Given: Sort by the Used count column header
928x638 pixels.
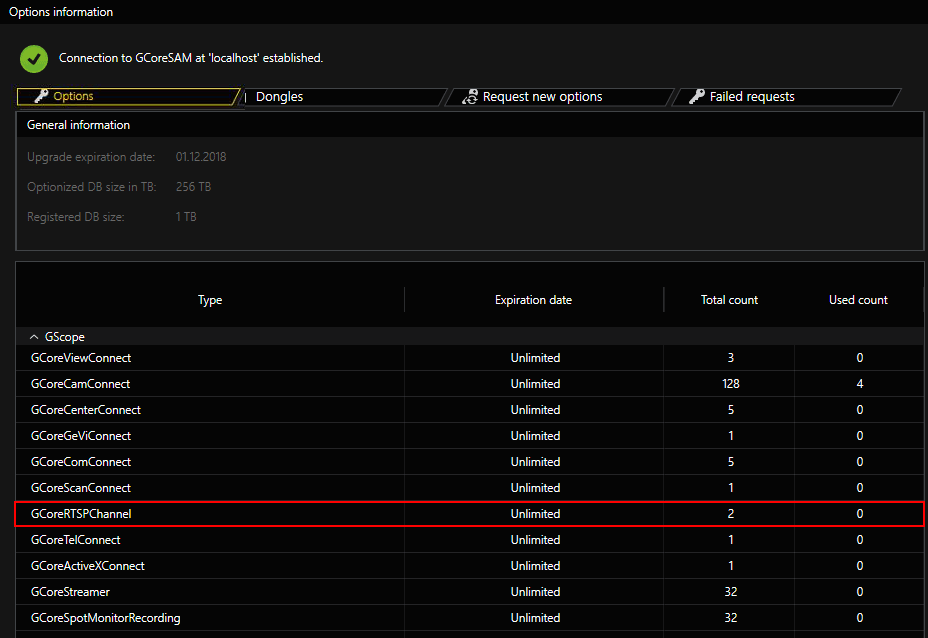Looking at the screenshot, I should click(x=858, y=300).
